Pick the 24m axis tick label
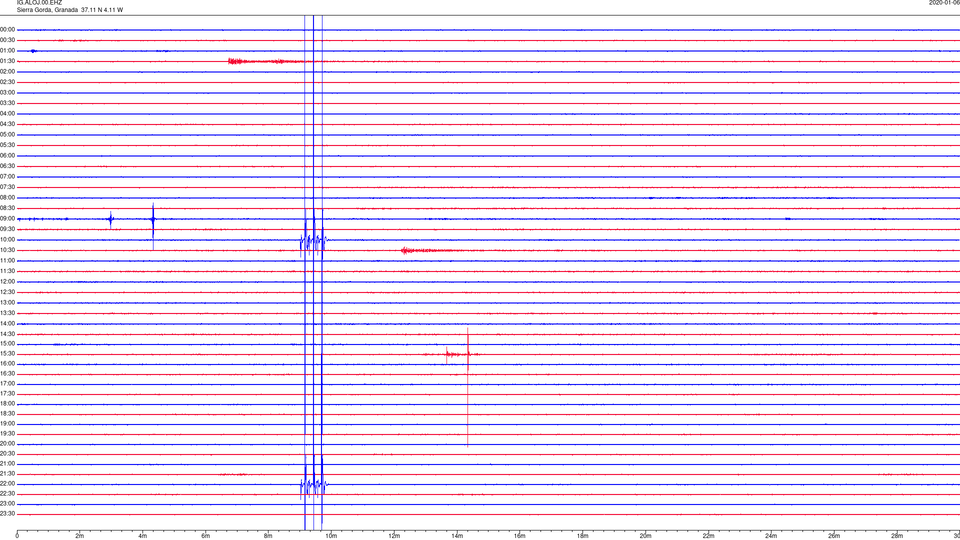 pyautogui.click(x=771, y=536)
